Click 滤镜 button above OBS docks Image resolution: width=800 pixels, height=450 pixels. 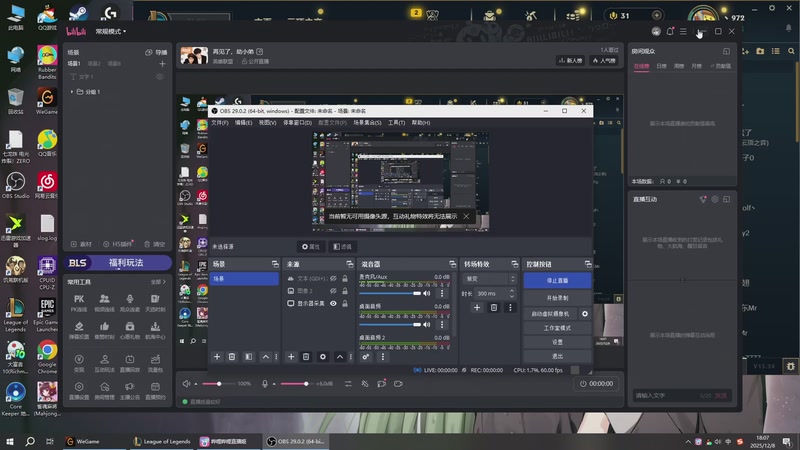point(342,247)
